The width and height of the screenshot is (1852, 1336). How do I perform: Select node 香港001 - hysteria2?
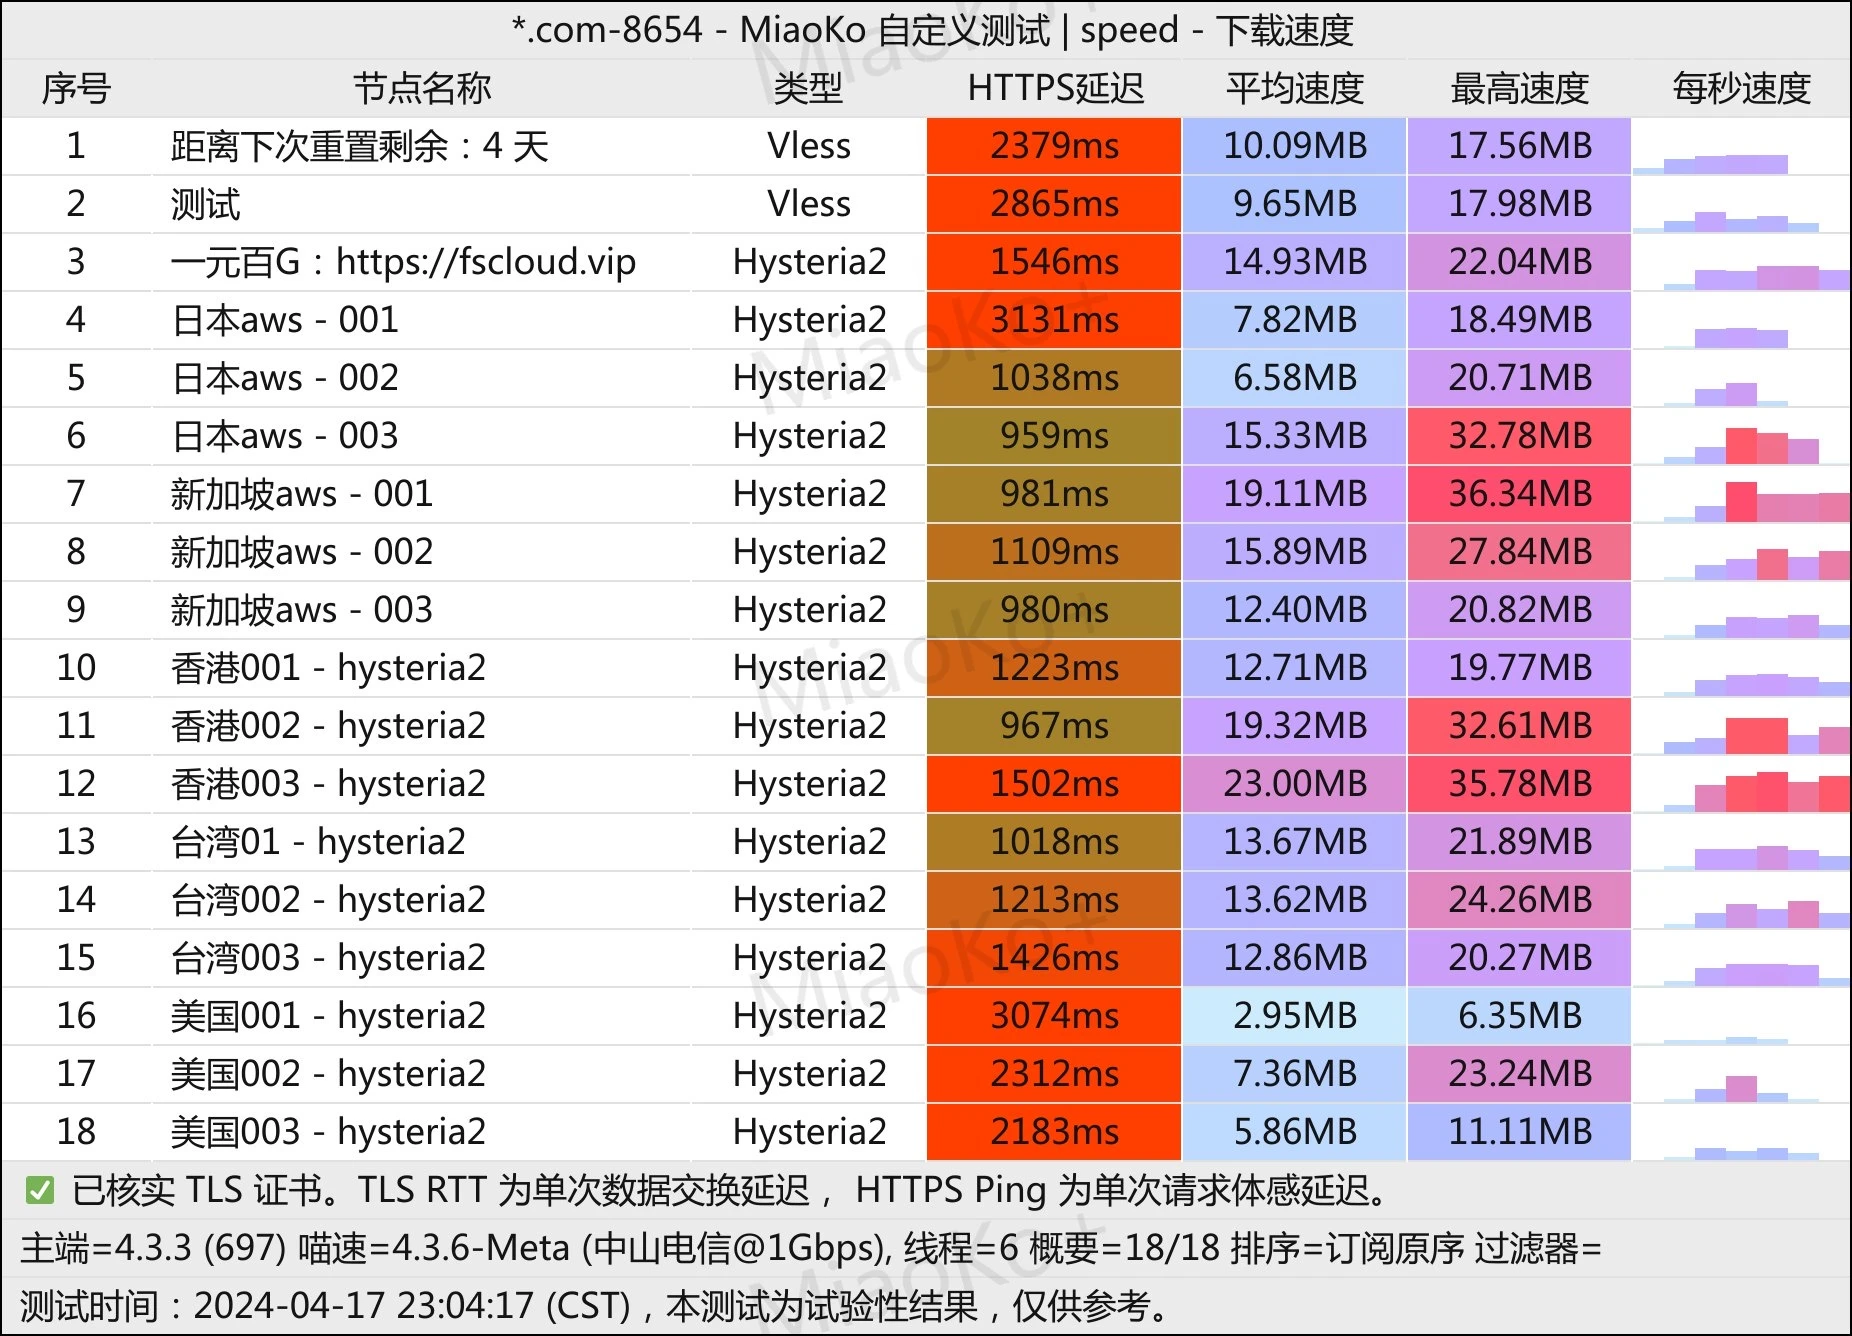click(x=328, y=668)
